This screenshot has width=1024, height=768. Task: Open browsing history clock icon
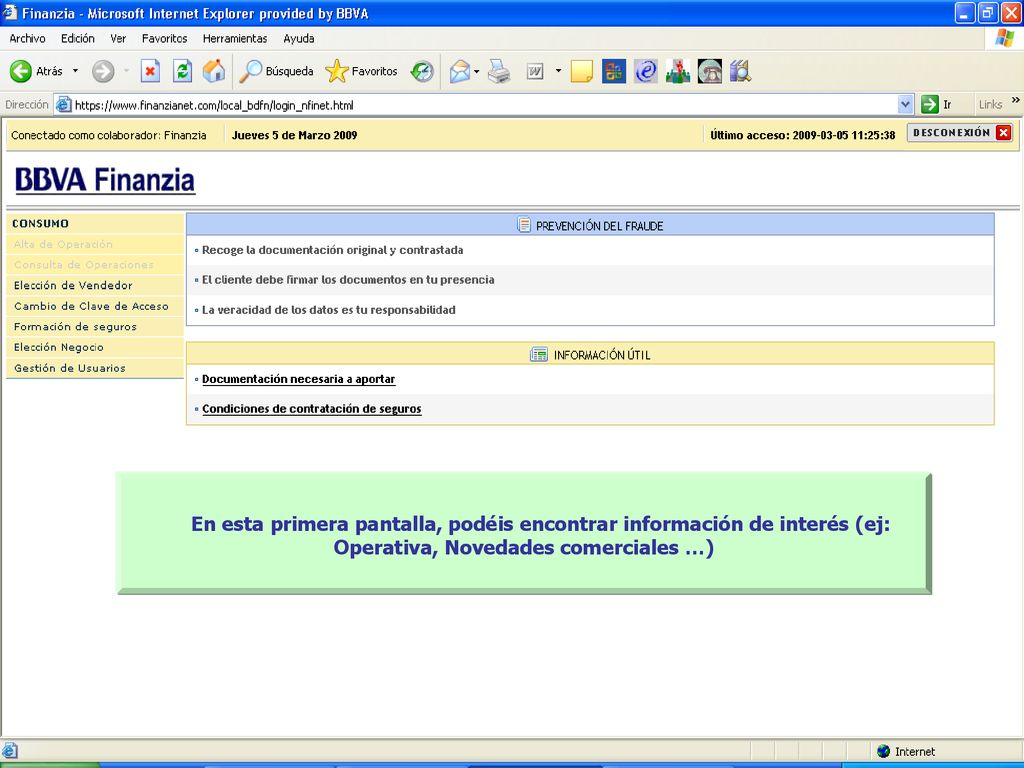(422, 71)
